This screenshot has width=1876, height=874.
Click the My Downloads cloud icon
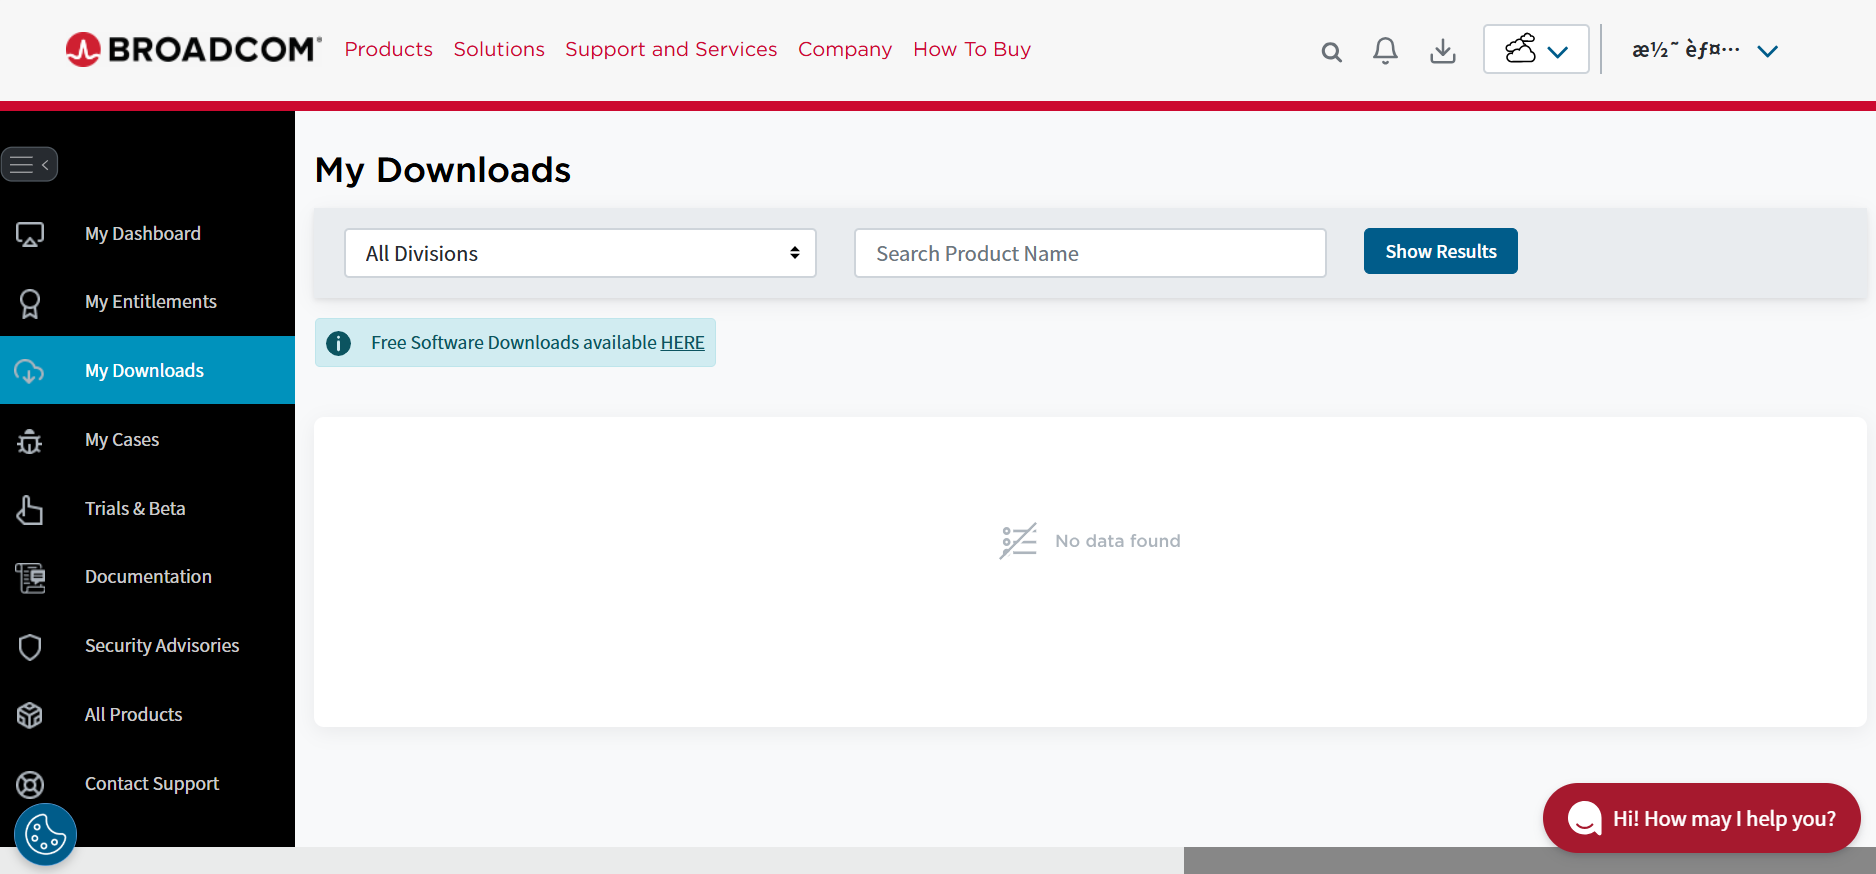tap(29, 371)
